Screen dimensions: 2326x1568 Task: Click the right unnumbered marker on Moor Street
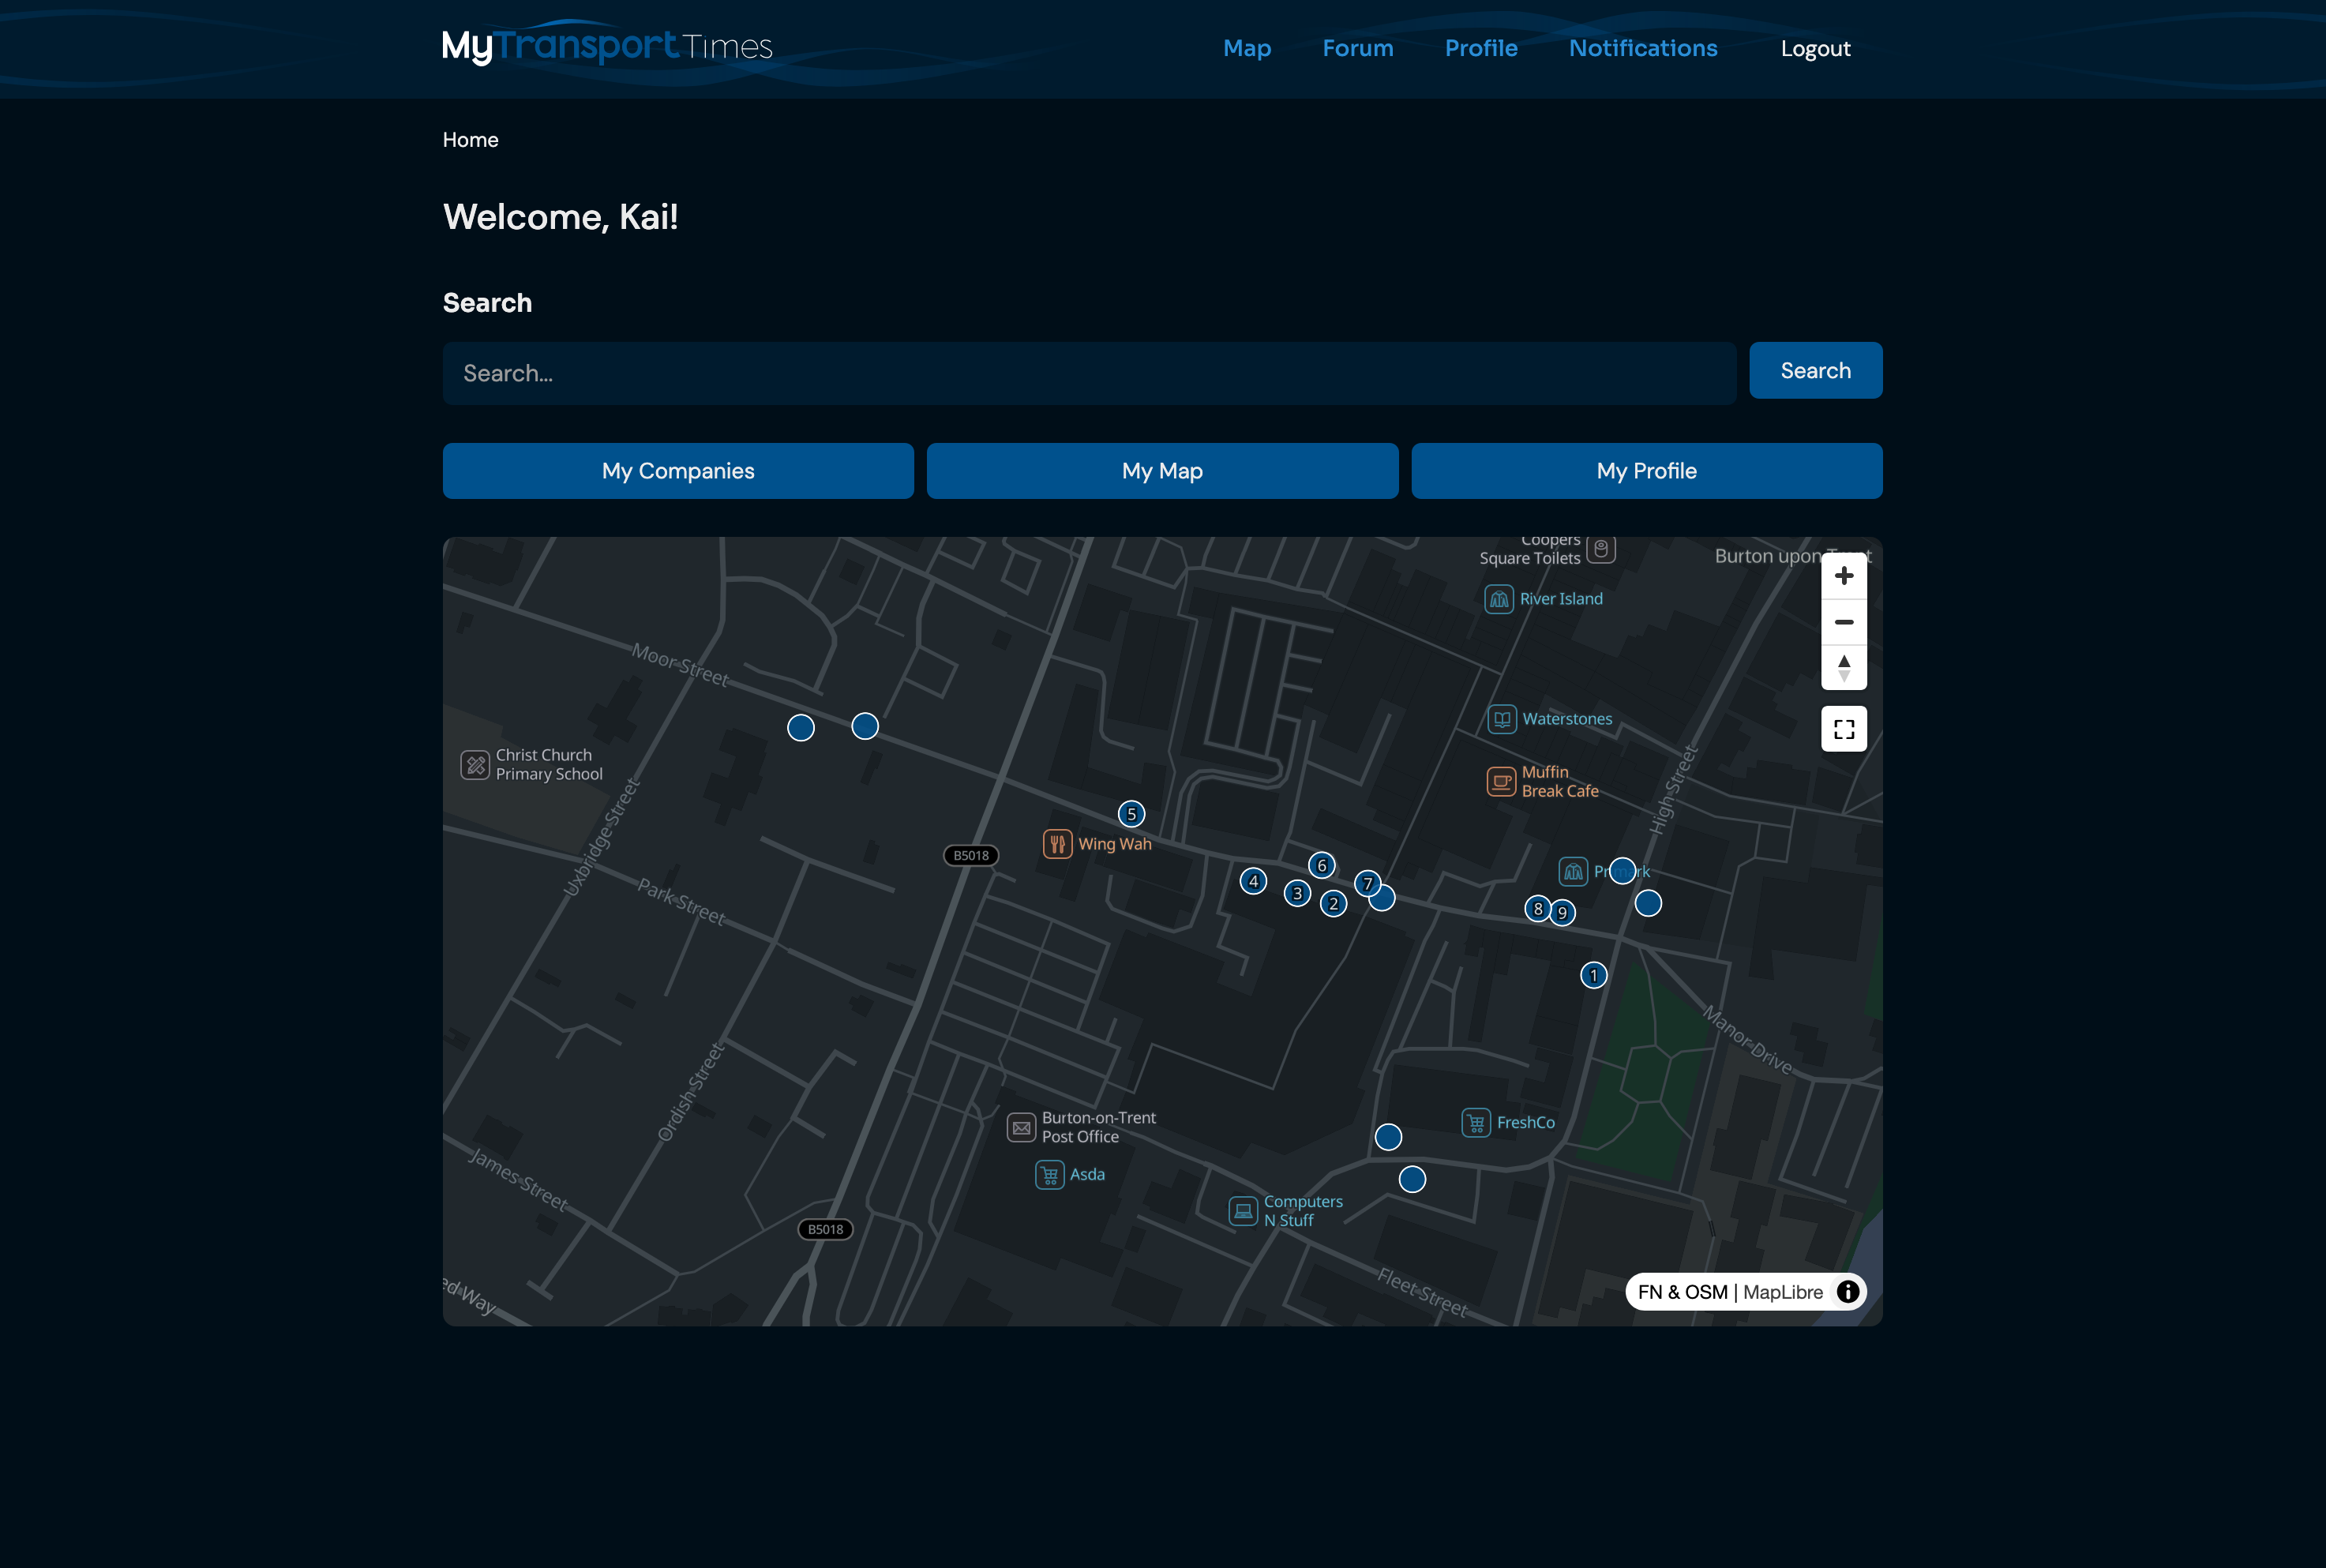tap(865, 726)
